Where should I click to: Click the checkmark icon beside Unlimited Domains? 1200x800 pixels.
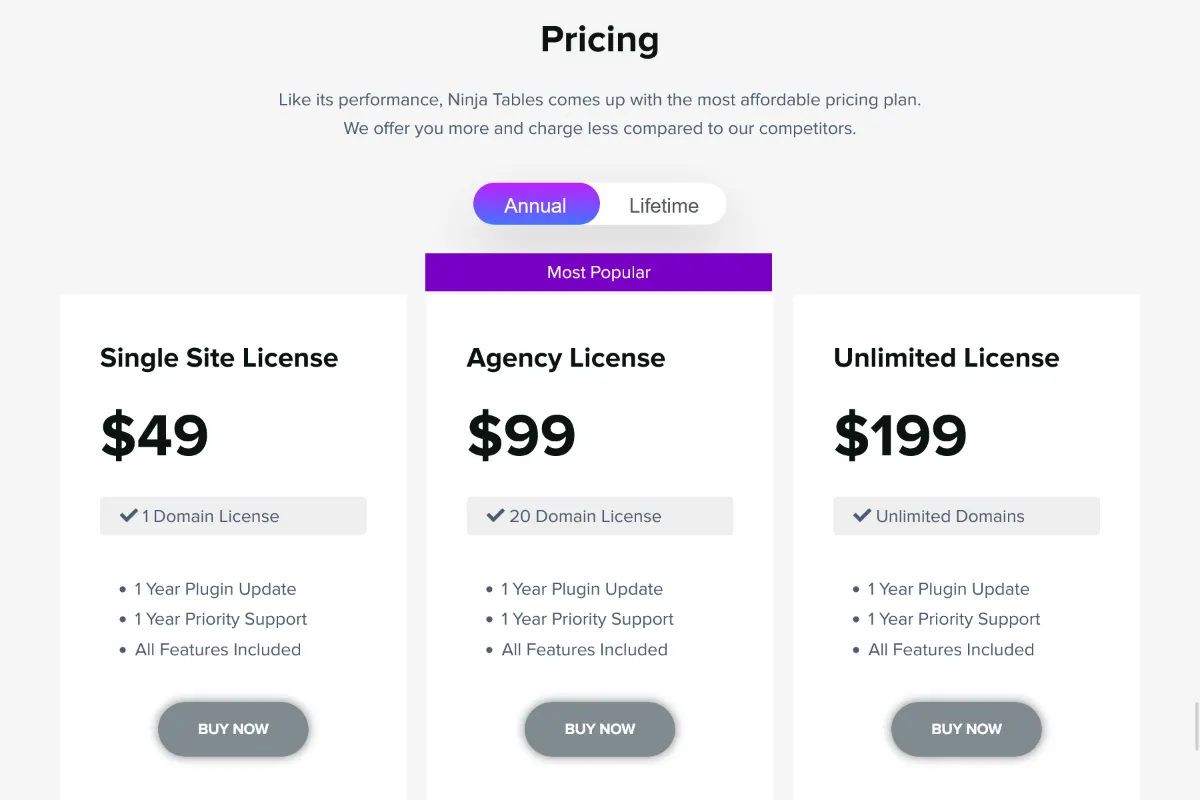point(862,516)
